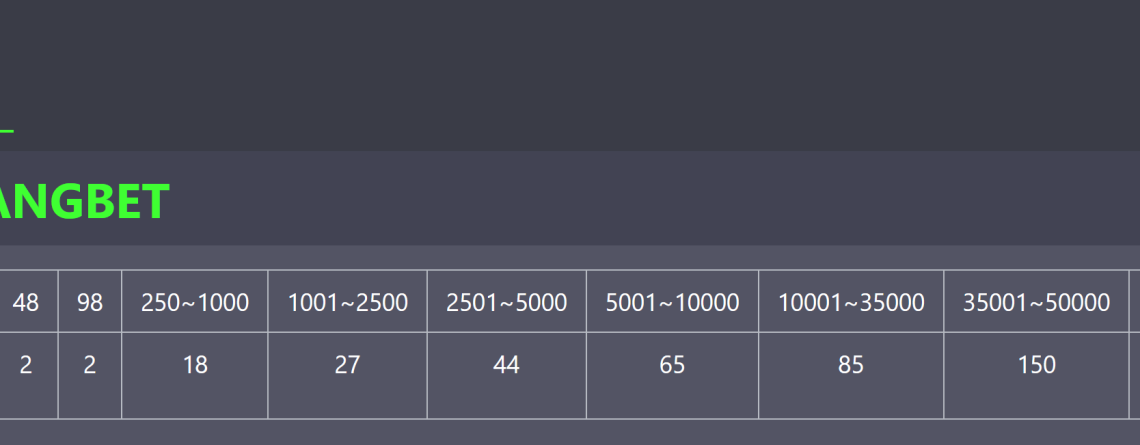Click the value 2 below 98
The width and height of the screenshot is (1140, 445).
point(89,376)
